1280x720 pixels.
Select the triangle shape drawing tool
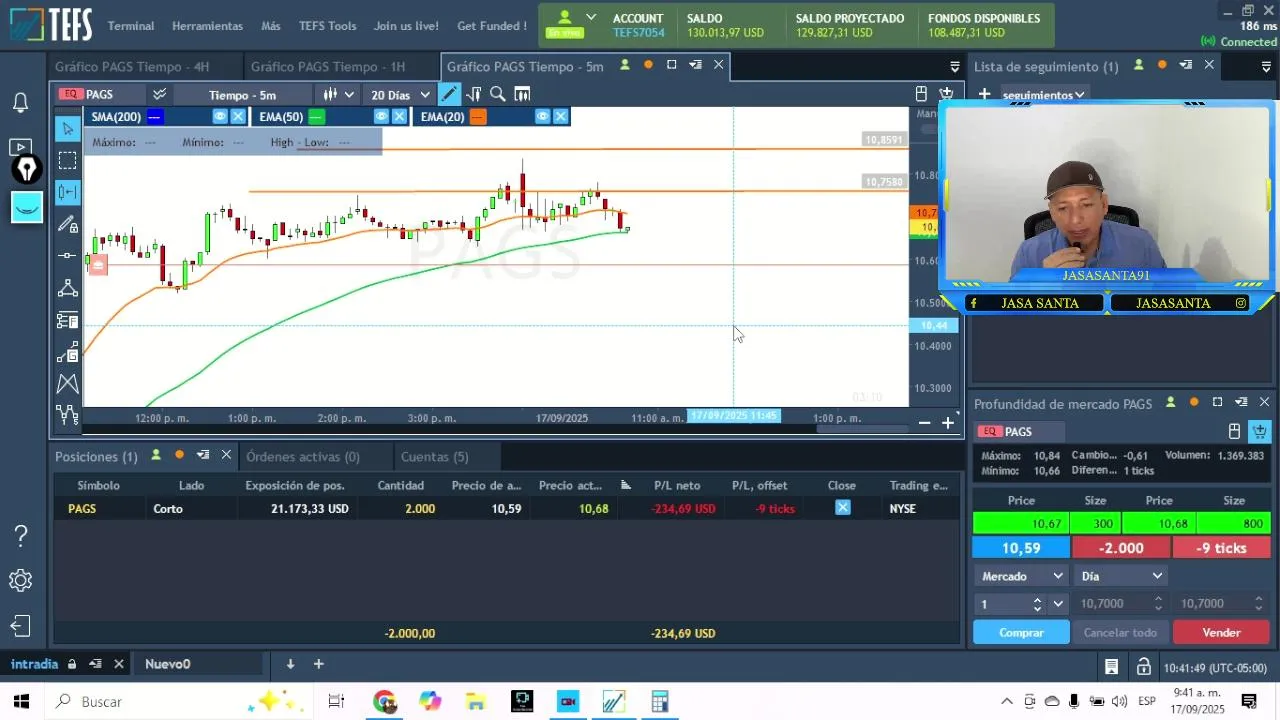click(x=67, y=288)
